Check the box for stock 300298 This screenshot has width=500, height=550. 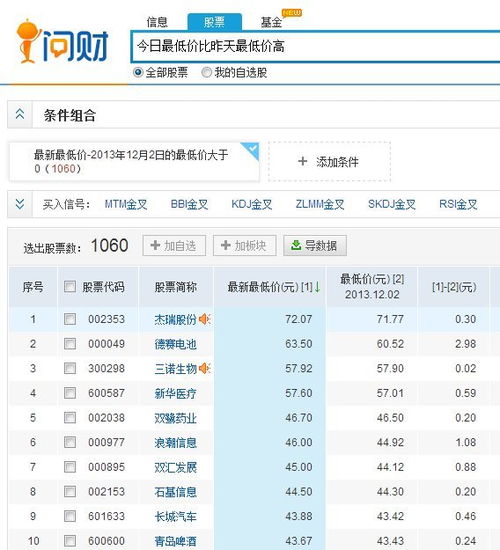(70, 368)
